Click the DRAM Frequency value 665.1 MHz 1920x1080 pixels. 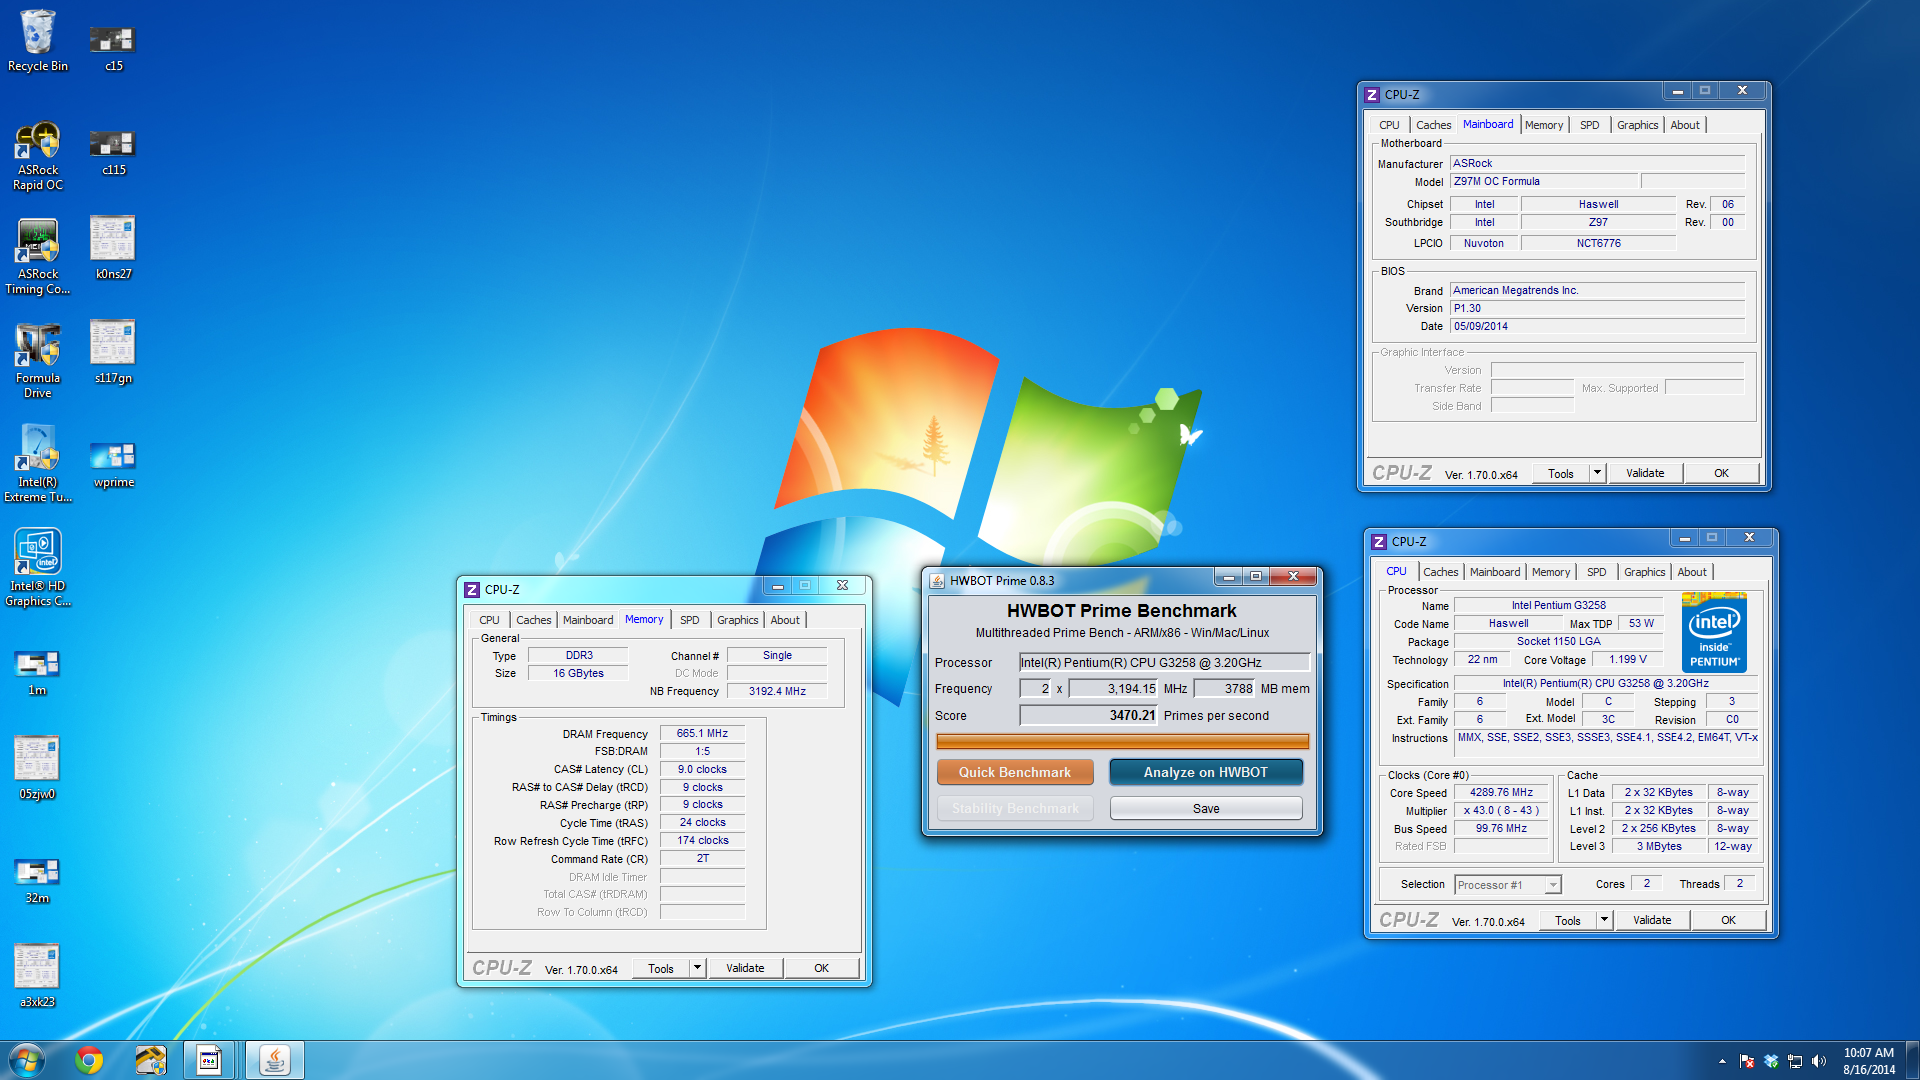pos(702,733)
